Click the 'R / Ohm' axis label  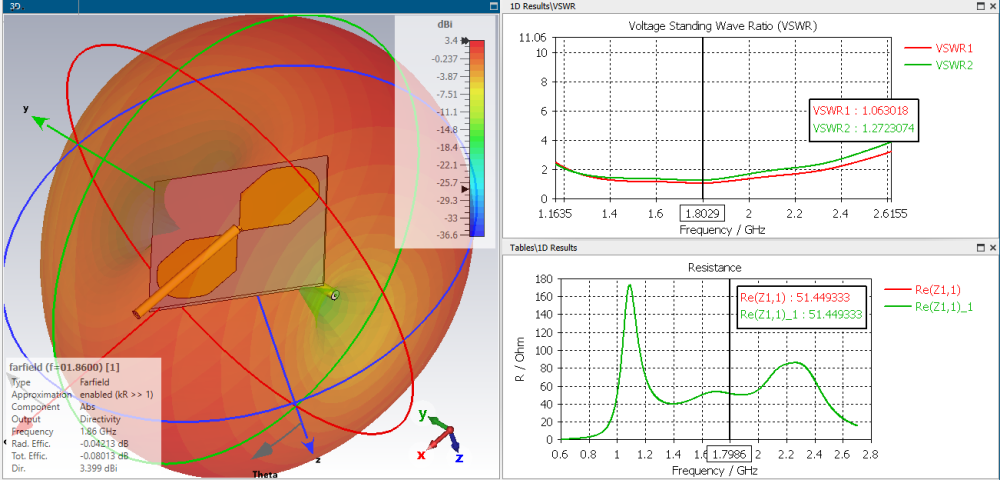click(x=521, y=358)
